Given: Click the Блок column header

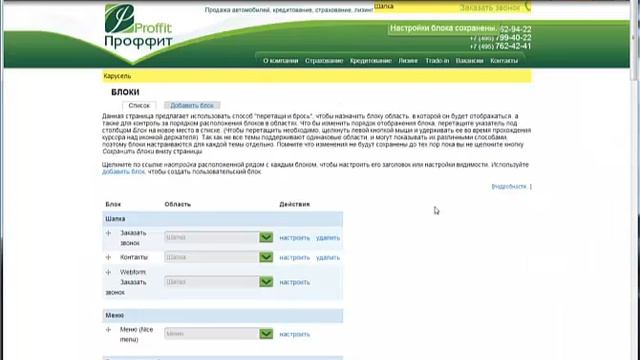Looking at the screenshot, I should tap(113, 204).
